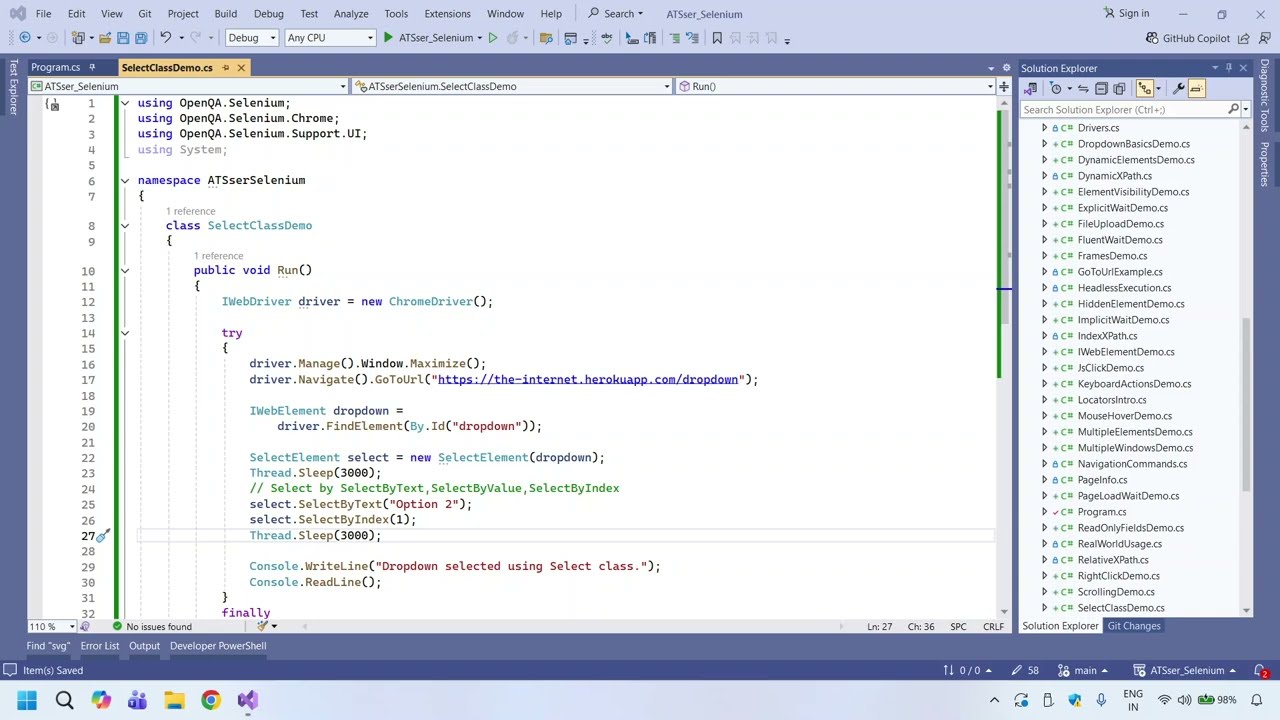Collapse the namespace ATSserSelenium code block
The height and width of the screenshot is (720, 1280).
point(125,180)
